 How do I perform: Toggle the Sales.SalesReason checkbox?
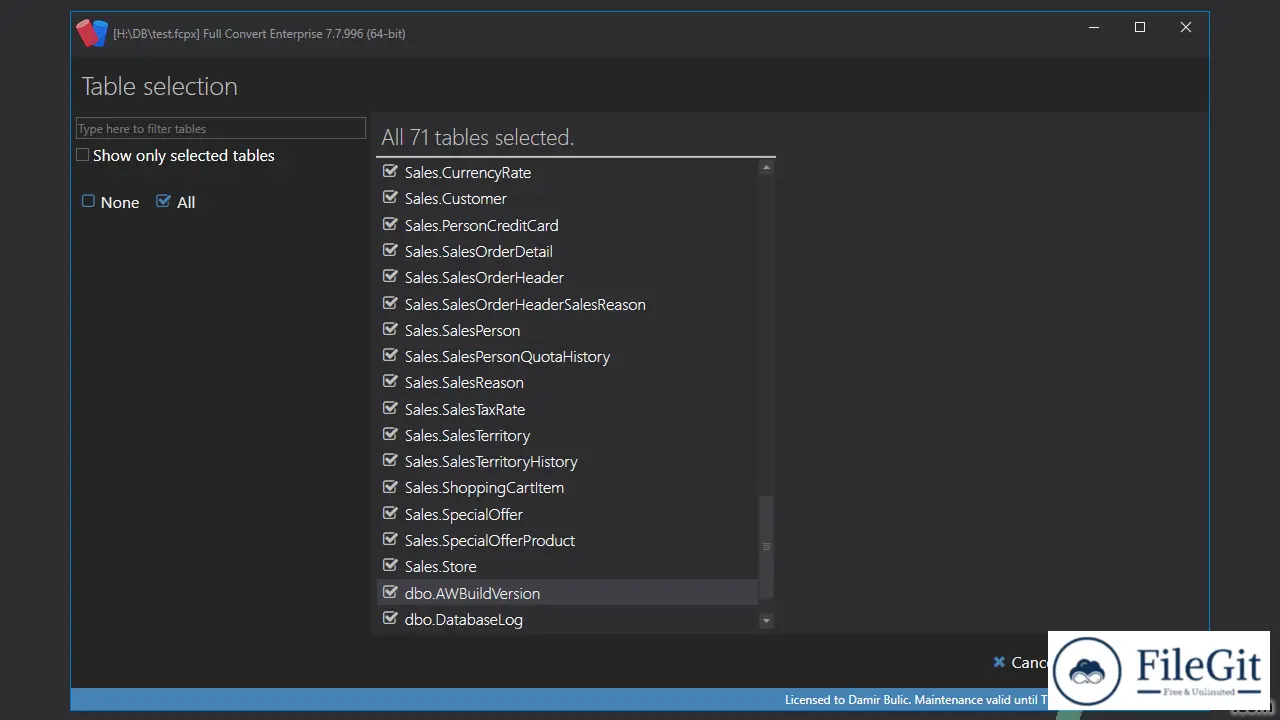tap(390, 381)
